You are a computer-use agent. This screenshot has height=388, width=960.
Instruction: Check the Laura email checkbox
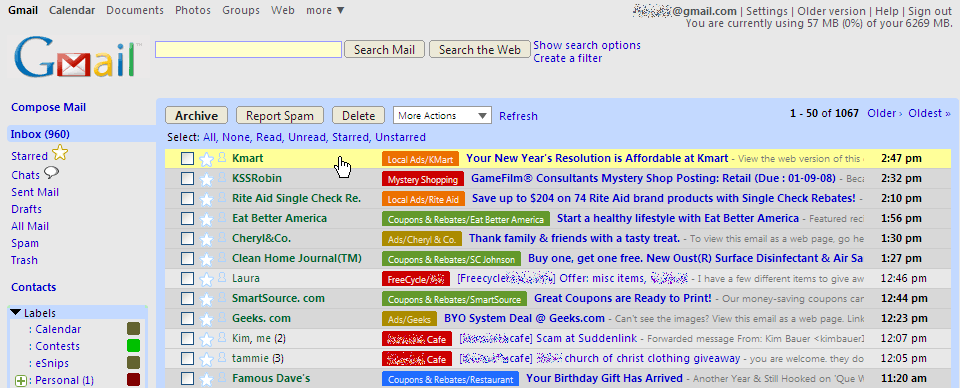(187, 279)
